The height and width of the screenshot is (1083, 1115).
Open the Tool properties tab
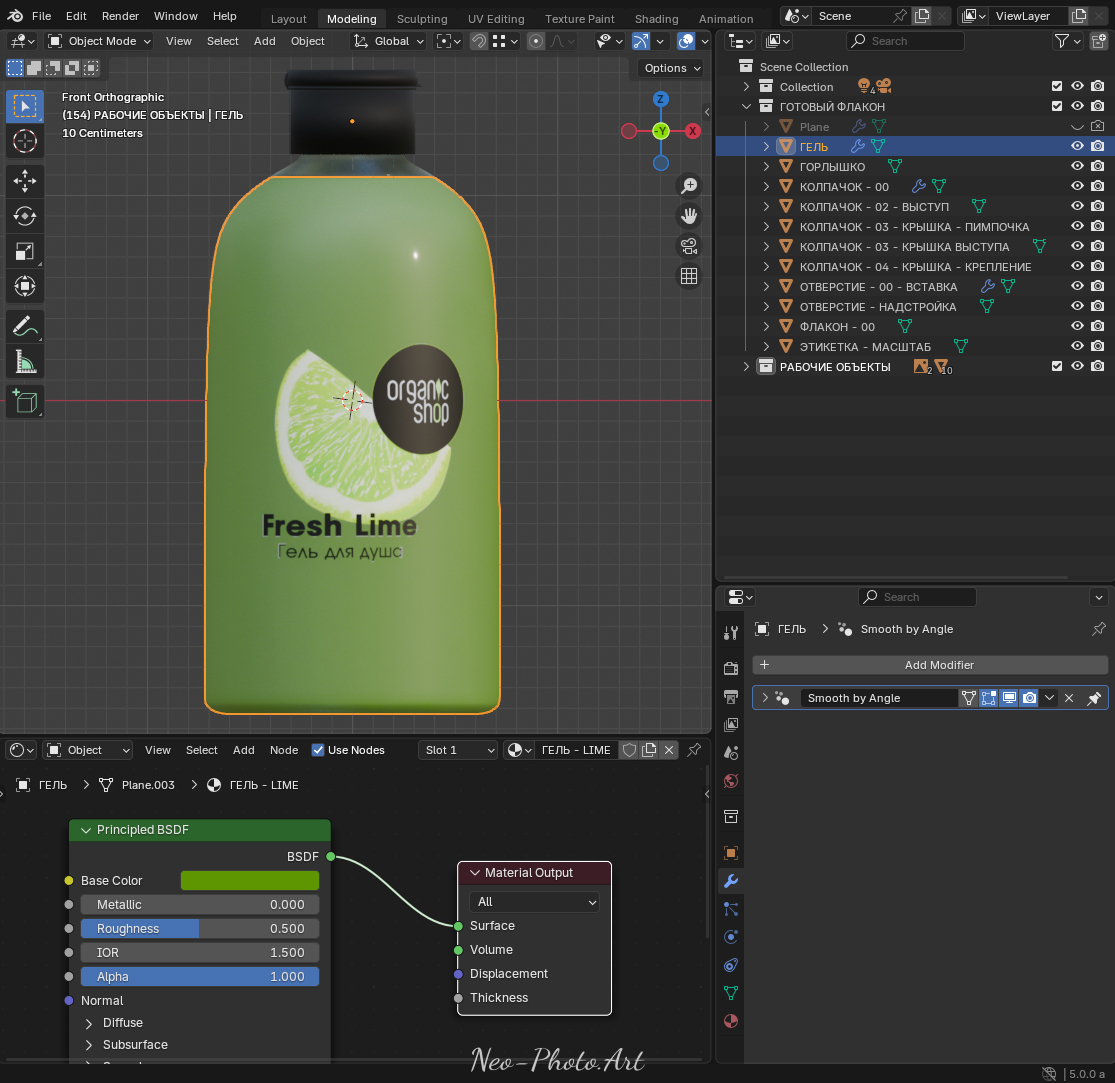[x=730, y=633]
